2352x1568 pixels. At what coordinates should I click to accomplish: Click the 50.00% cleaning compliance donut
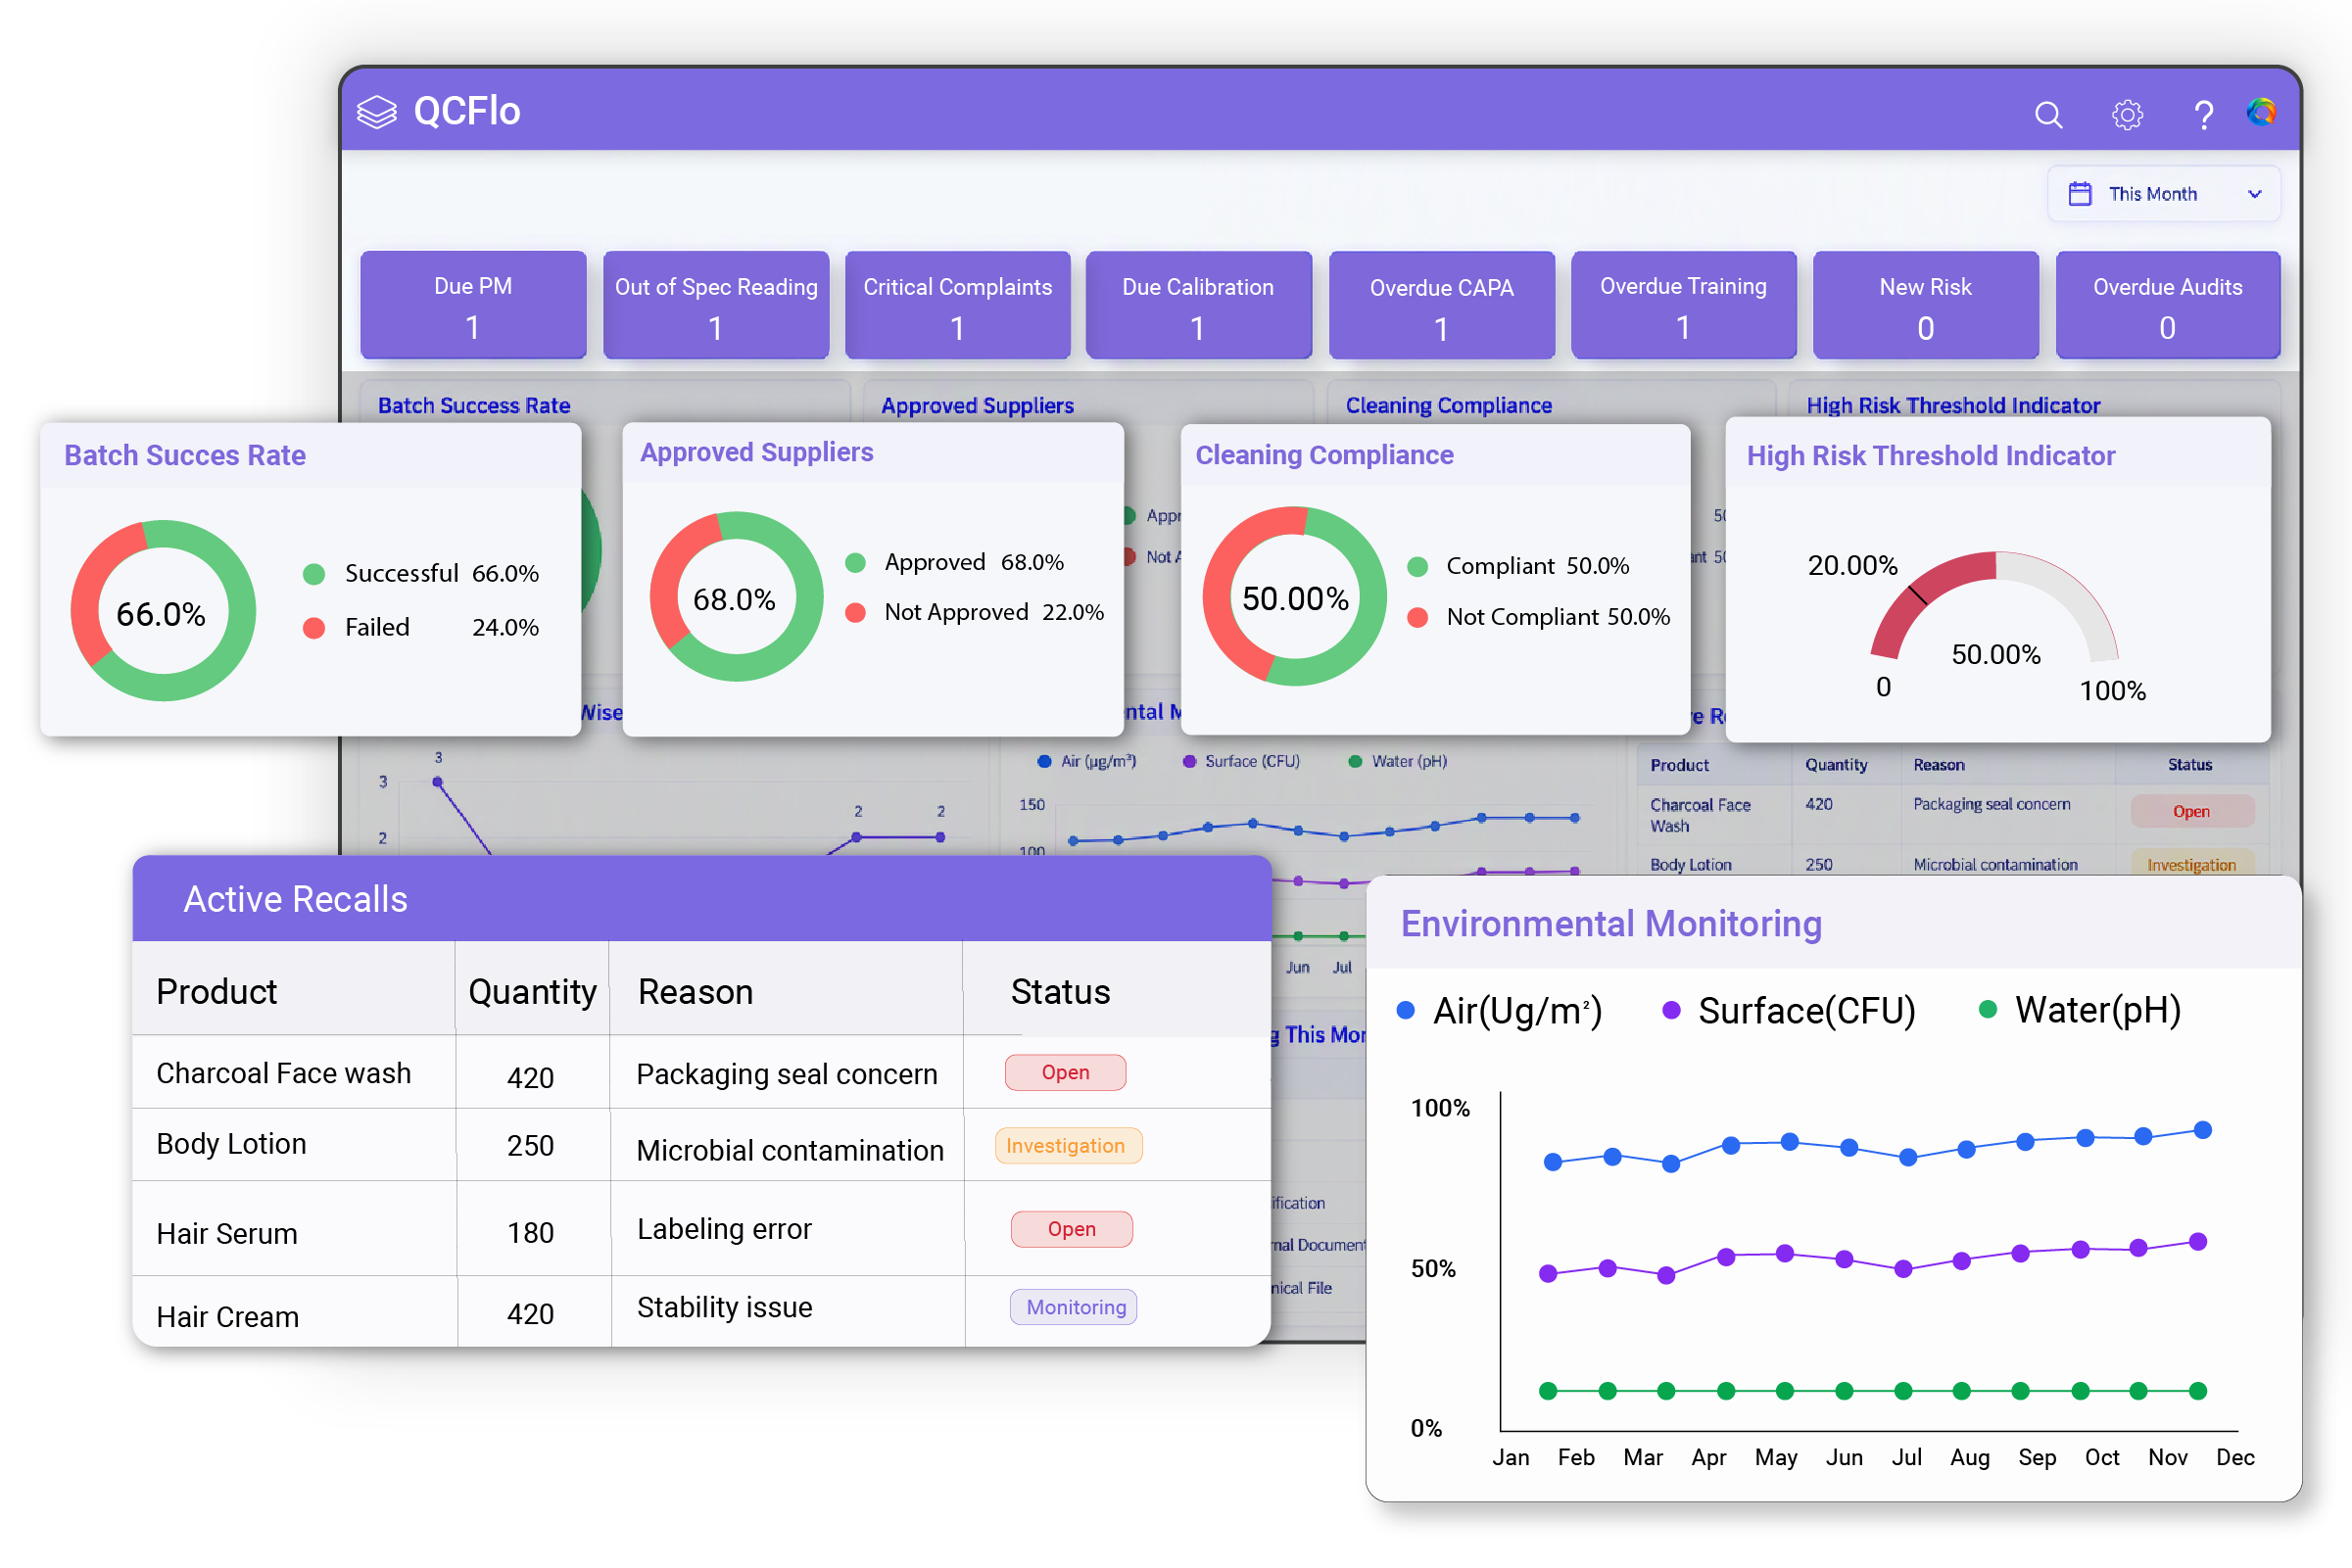coord(1294,596)
